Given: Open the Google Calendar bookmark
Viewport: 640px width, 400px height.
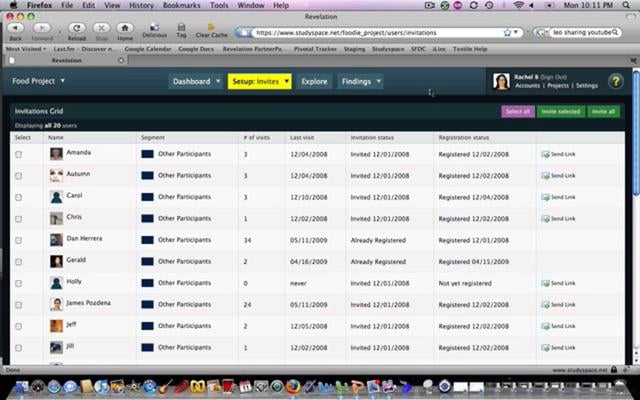Looking at the screenshot, I should (x=148, y=49).
